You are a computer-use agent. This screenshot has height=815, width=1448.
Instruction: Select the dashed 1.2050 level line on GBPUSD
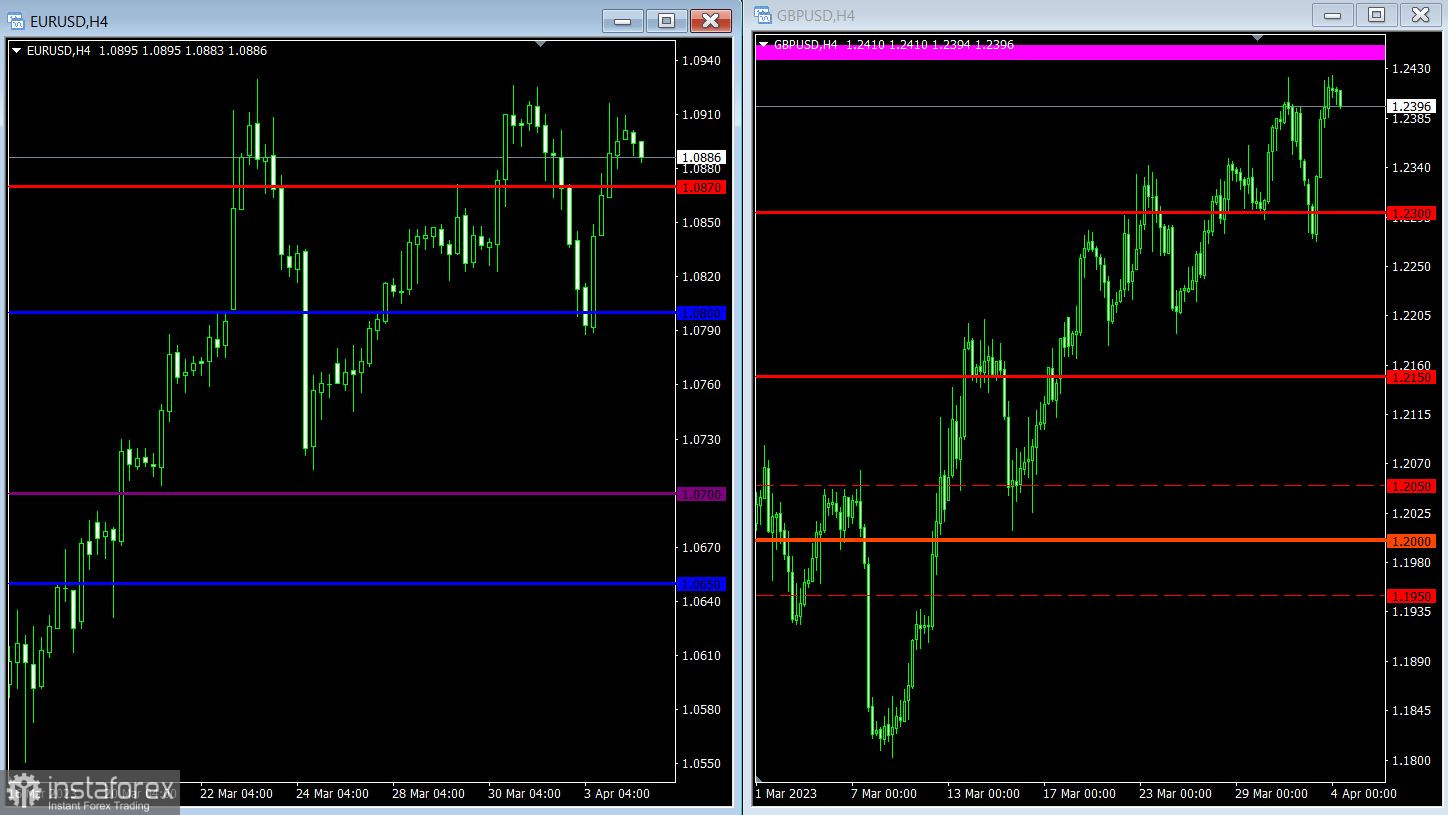1070,485
